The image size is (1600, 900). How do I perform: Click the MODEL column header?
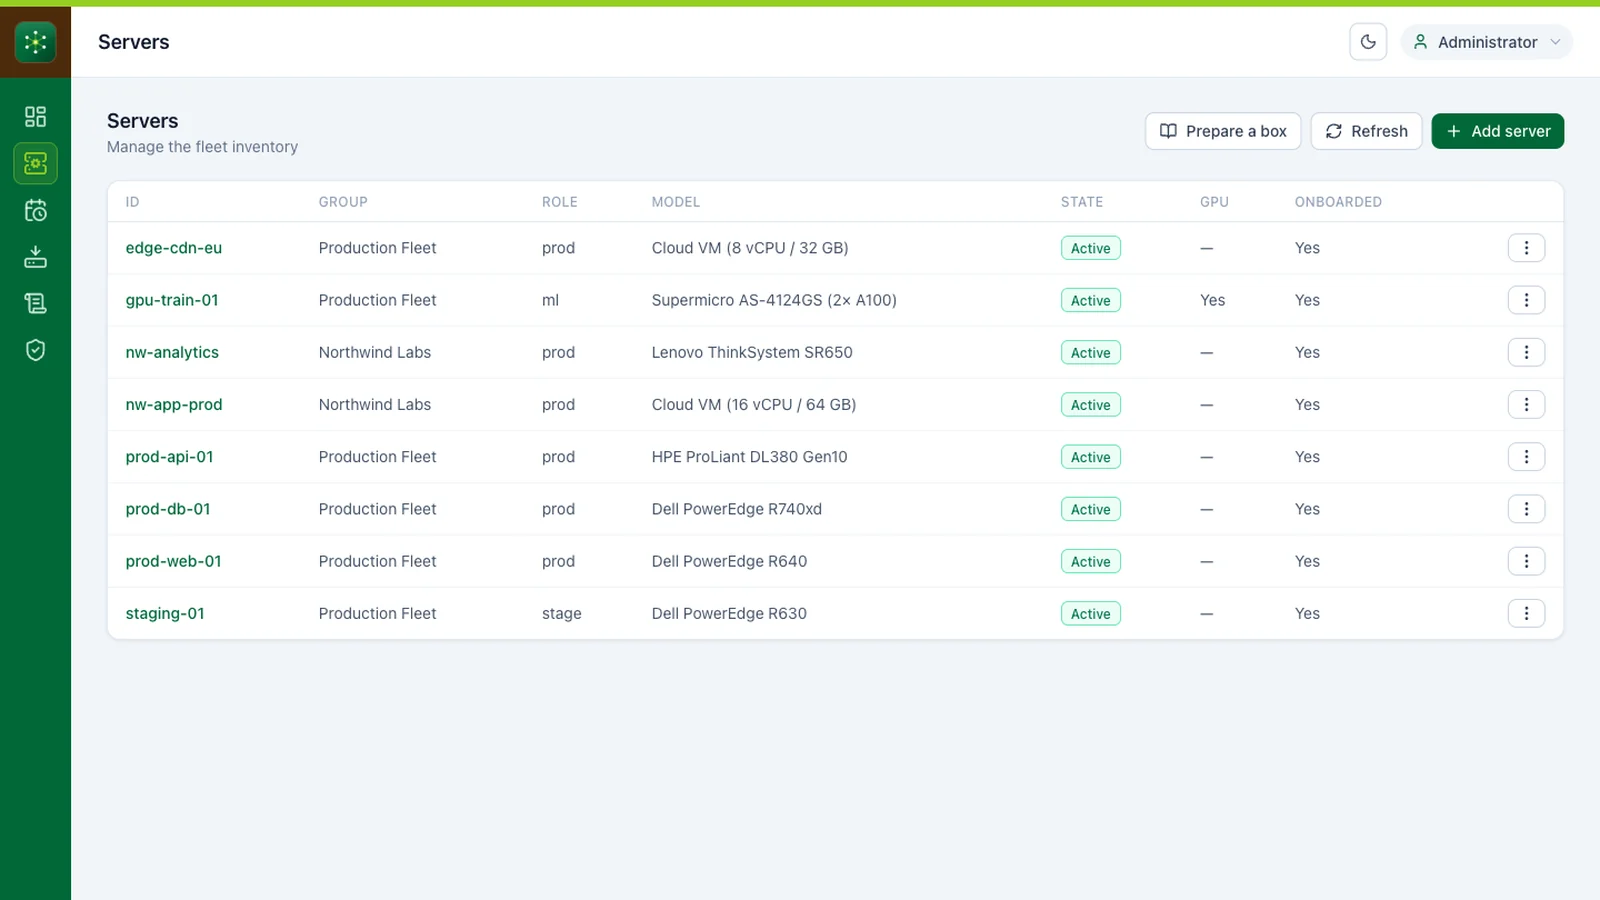(676, 202)
